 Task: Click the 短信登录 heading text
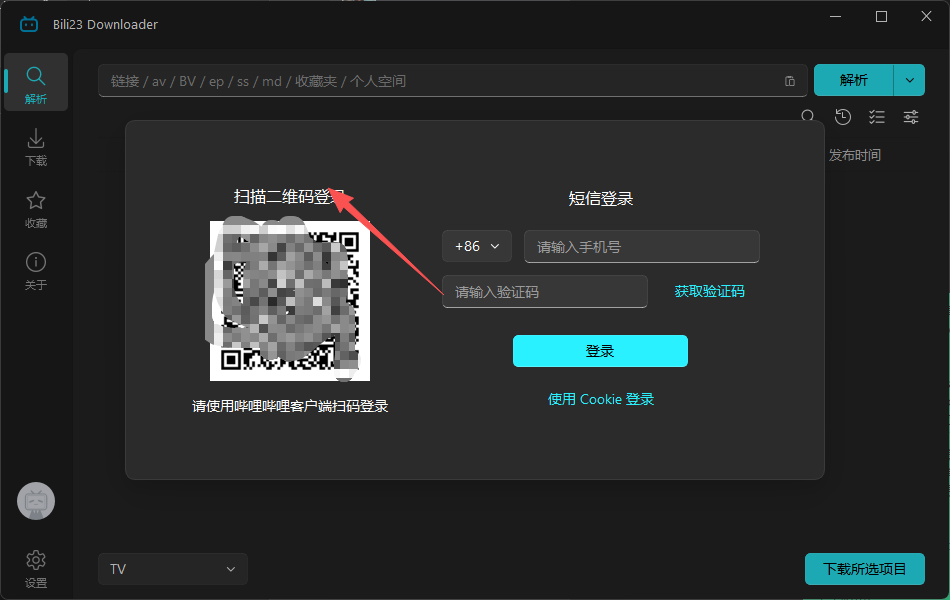click(x=600, y=199)
